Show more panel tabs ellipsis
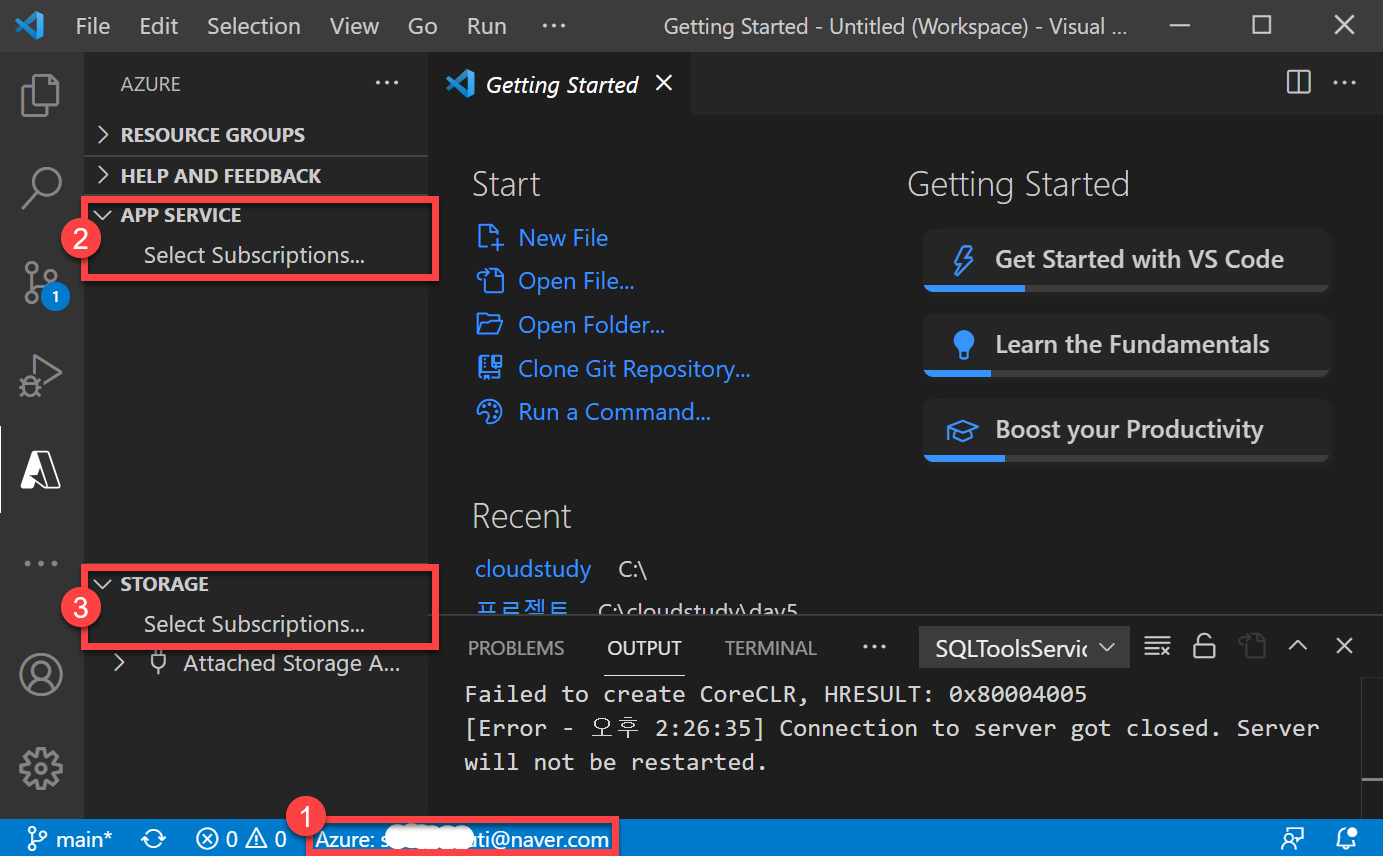 point(874,647)
